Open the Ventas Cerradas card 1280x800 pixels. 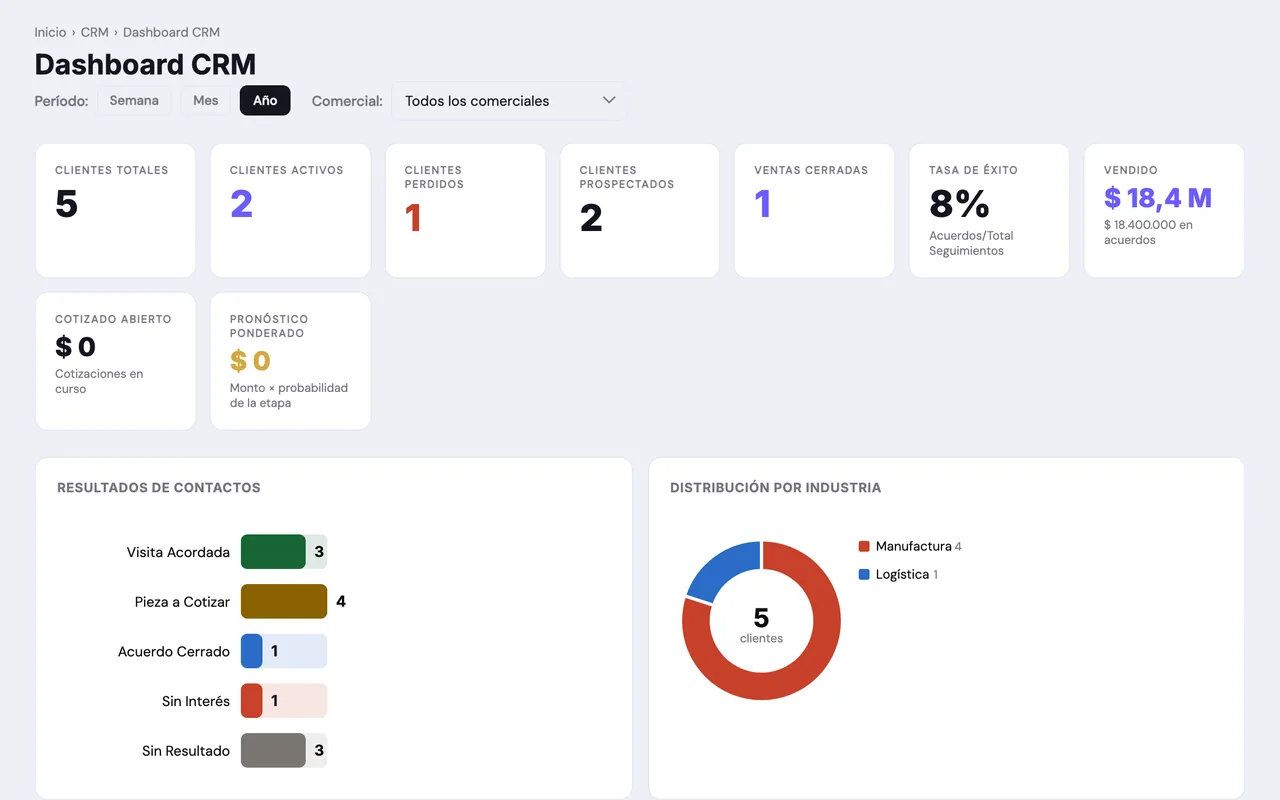814,211
